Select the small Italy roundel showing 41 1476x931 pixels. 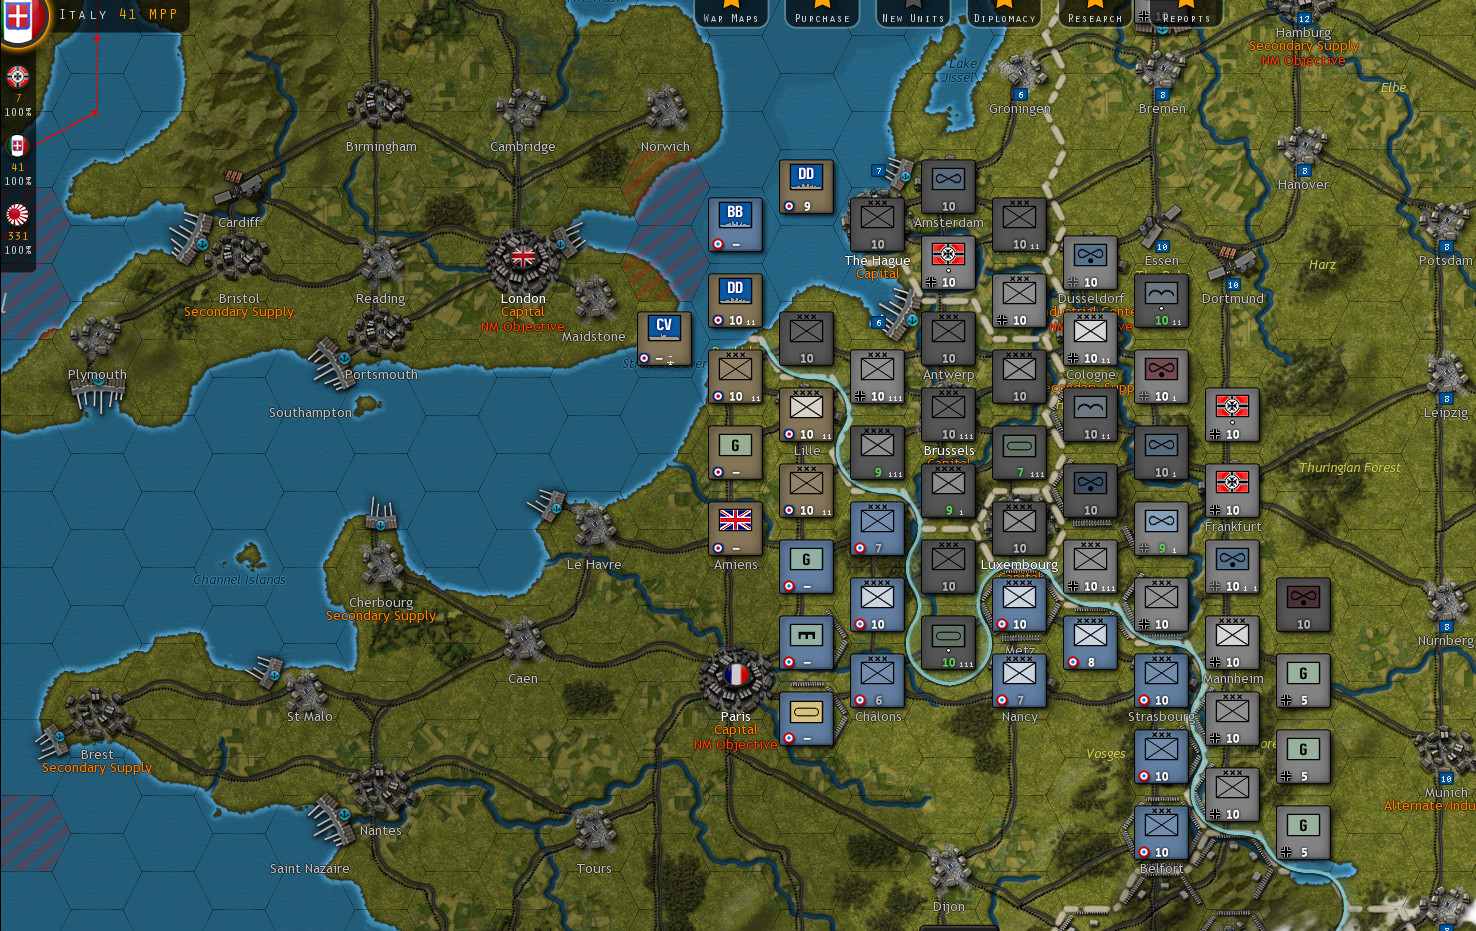pos(18,146)
